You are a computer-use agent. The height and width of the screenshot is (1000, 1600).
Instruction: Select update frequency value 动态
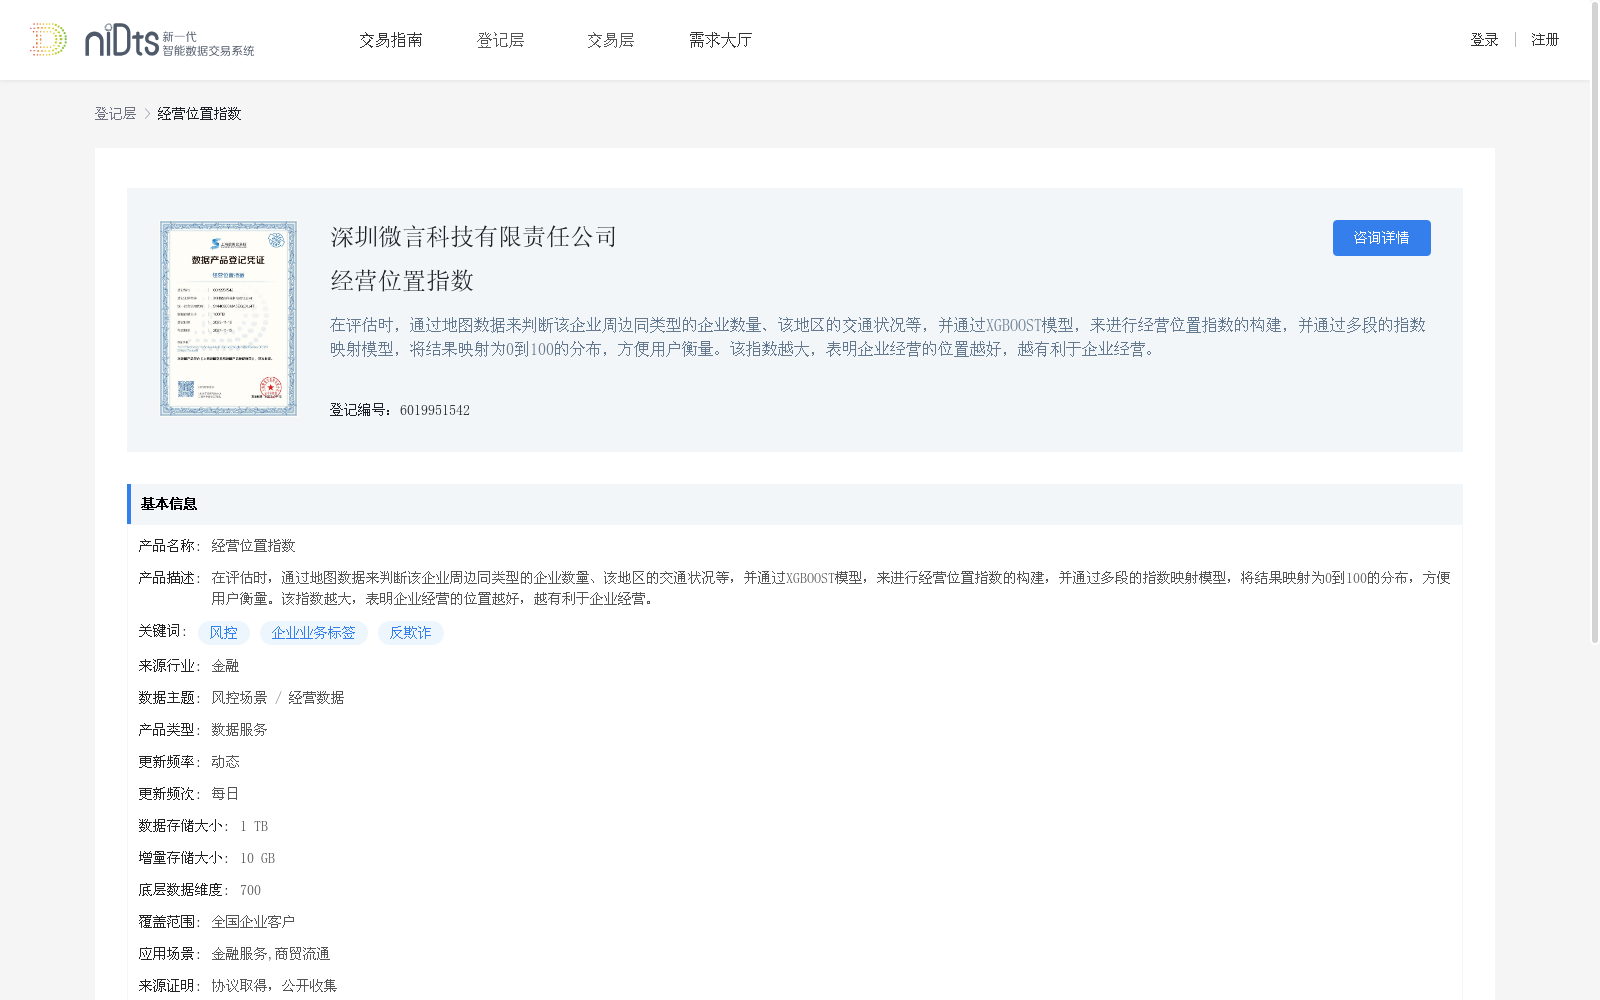225,762
